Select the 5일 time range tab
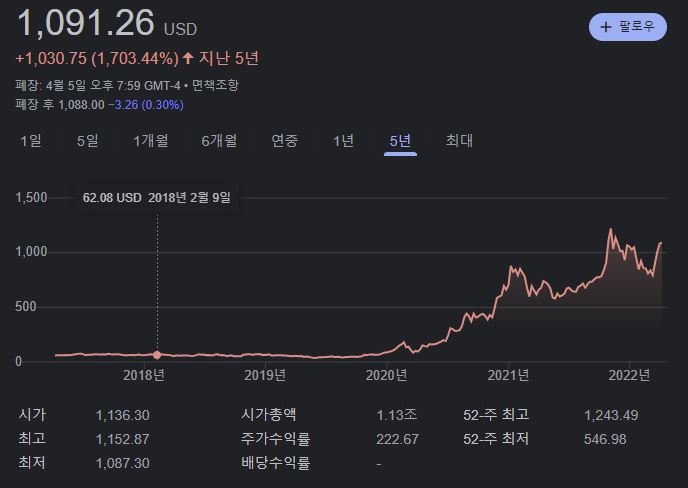The height and width of the screenshot is (488, 688). tap(88, 141)
